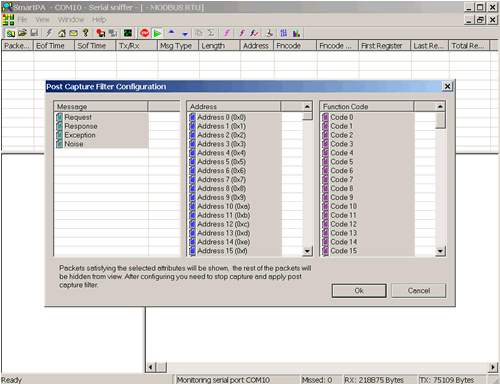This screenshot has width=500, height=384.
Task: Click the Function Code list scroll-down arrow
Action: [440, 251]
